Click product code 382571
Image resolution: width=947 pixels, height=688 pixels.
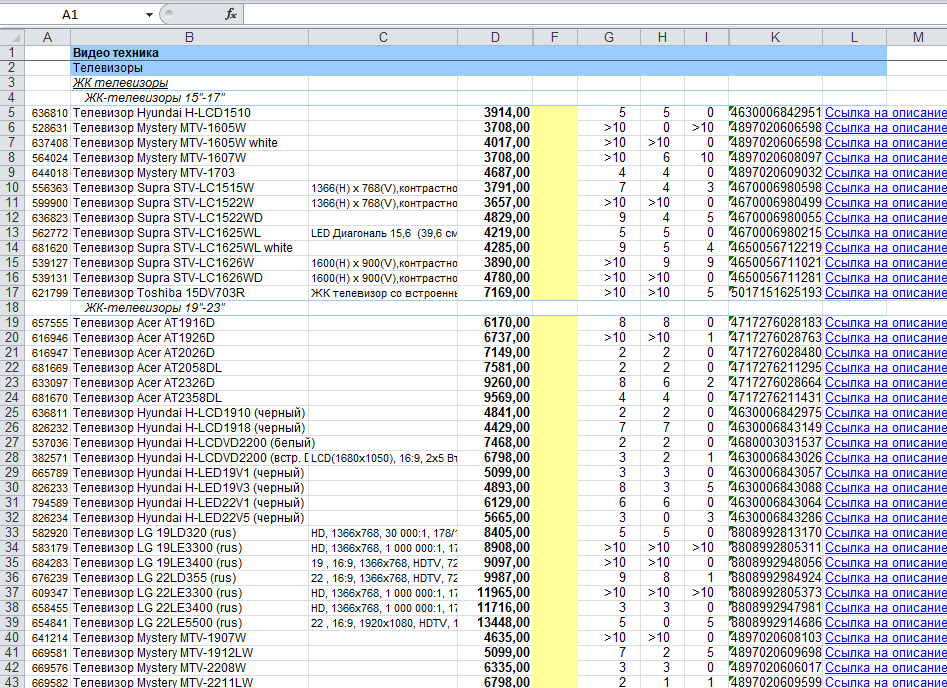48,457
